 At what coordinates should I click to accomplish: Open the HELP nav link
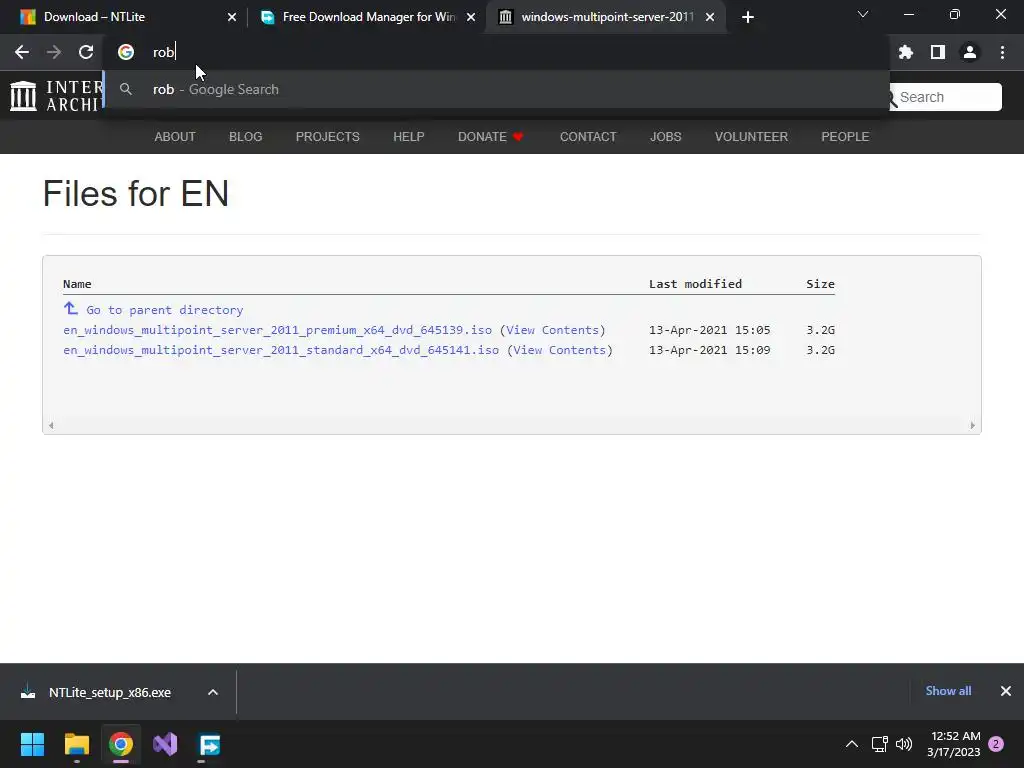(409, 137)
